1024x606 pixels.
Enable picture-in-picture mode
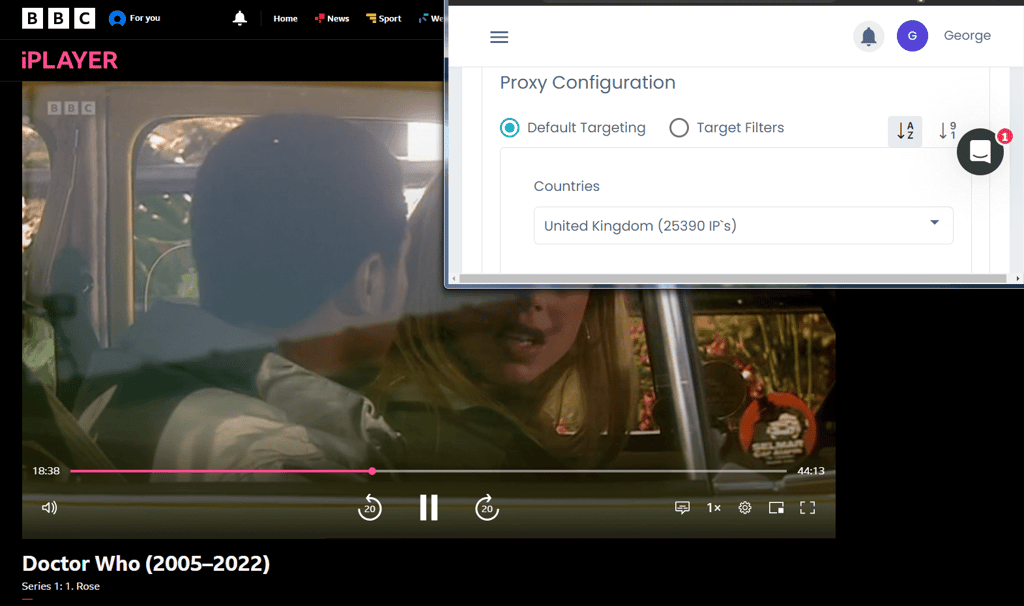pos(776,507)
